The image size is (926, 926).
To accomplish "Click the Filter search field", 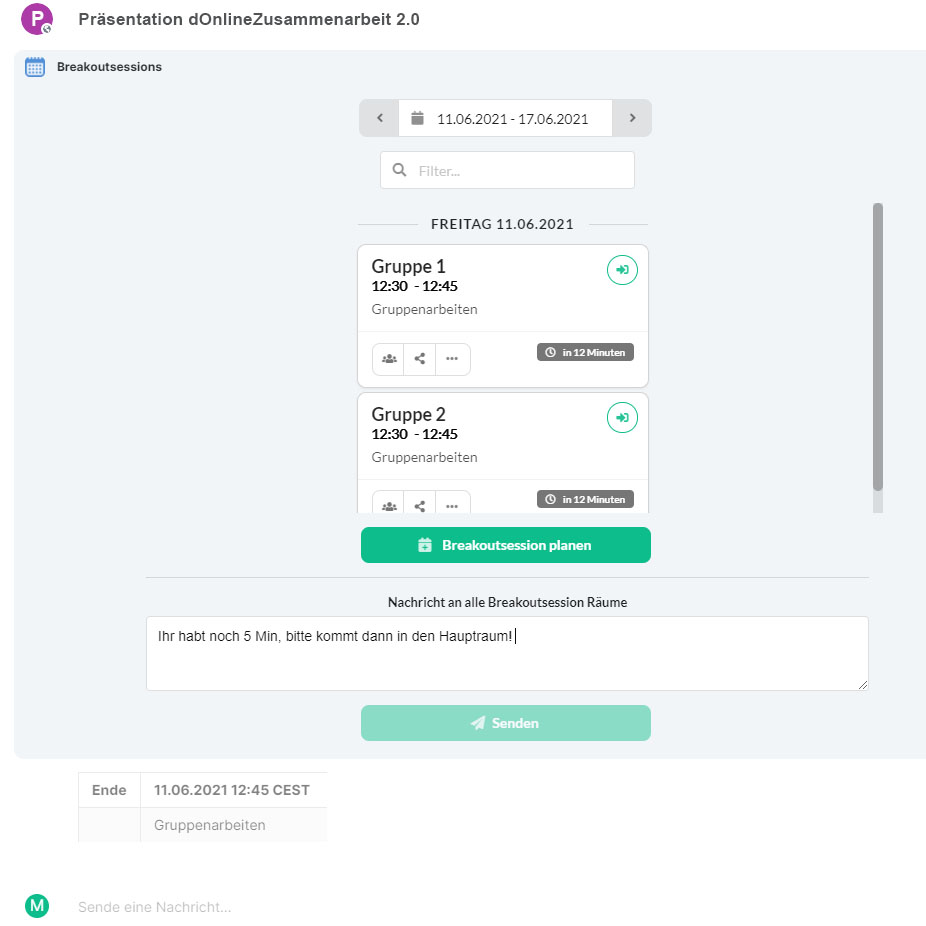I will 507,170.
